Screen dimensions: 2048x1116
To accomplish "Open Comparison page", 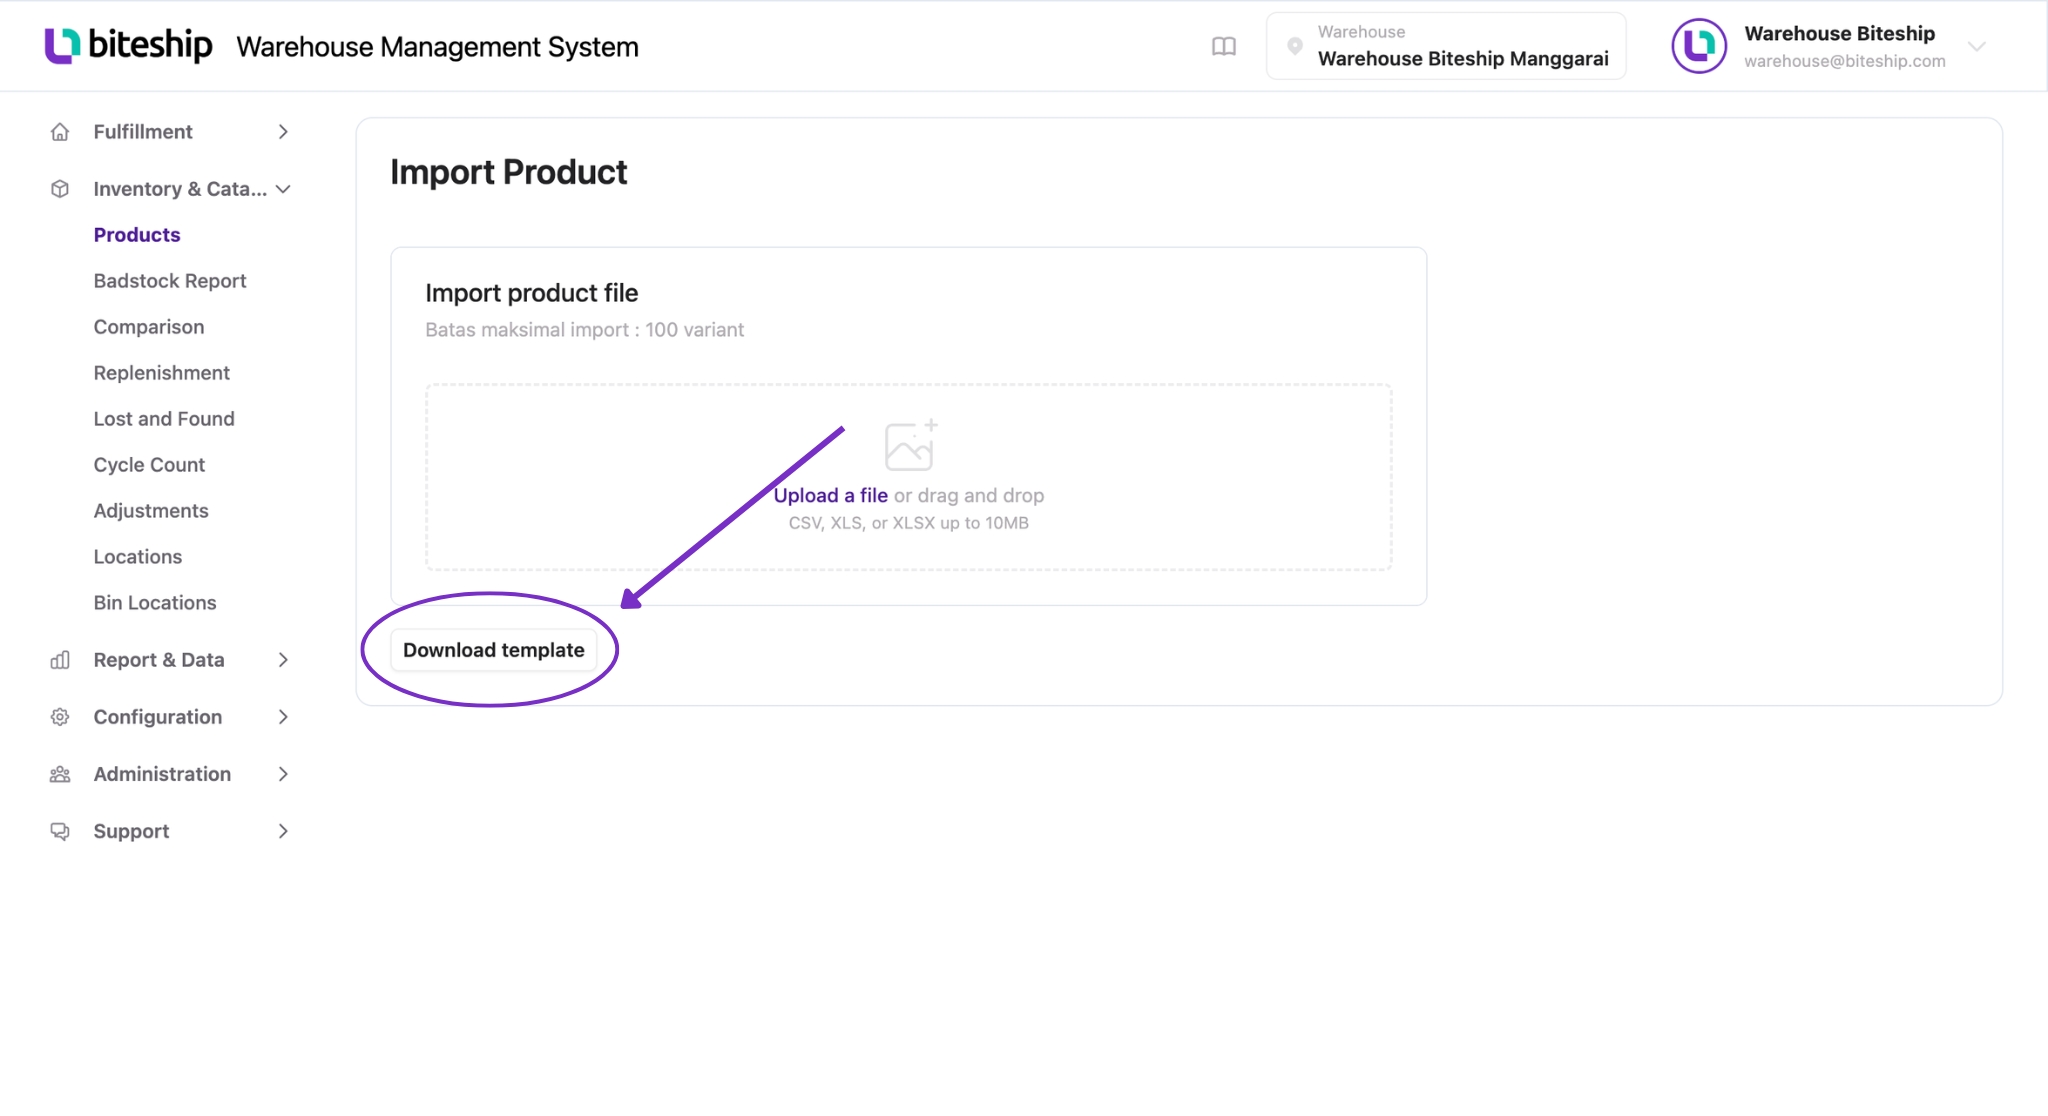I will pyautogui.click(x=149, y=327).
